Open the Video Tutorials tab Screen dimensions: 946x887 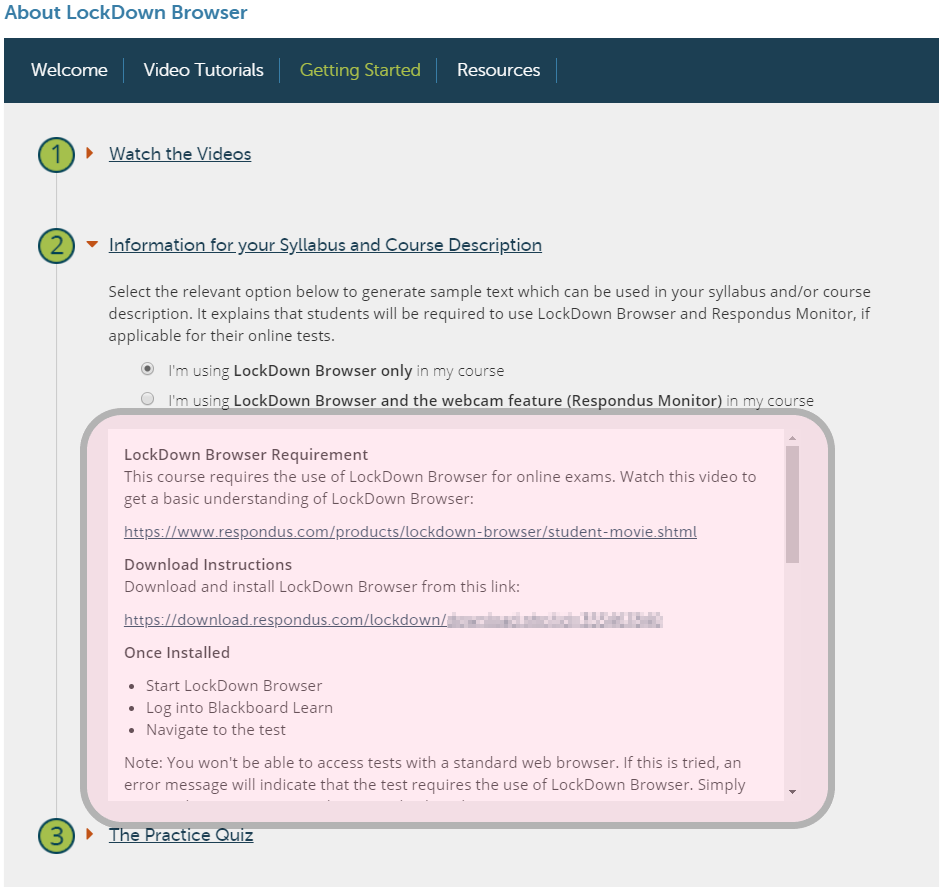point(202,70)
